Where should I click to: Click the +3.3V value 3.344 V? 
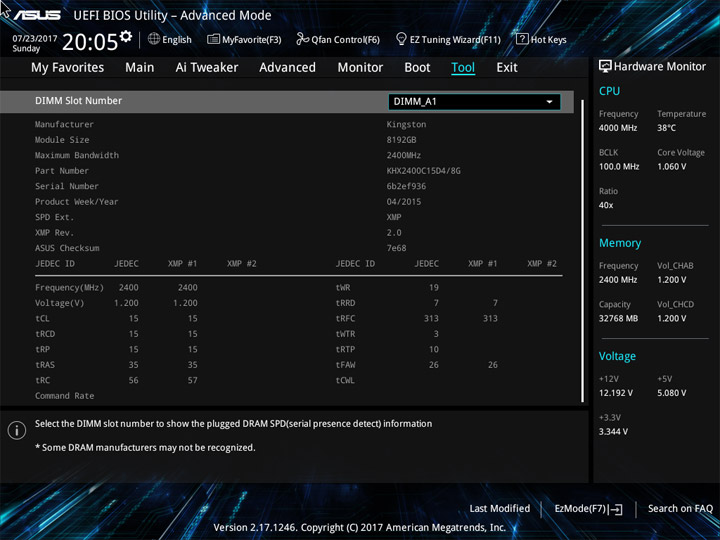tap(613, 432)
